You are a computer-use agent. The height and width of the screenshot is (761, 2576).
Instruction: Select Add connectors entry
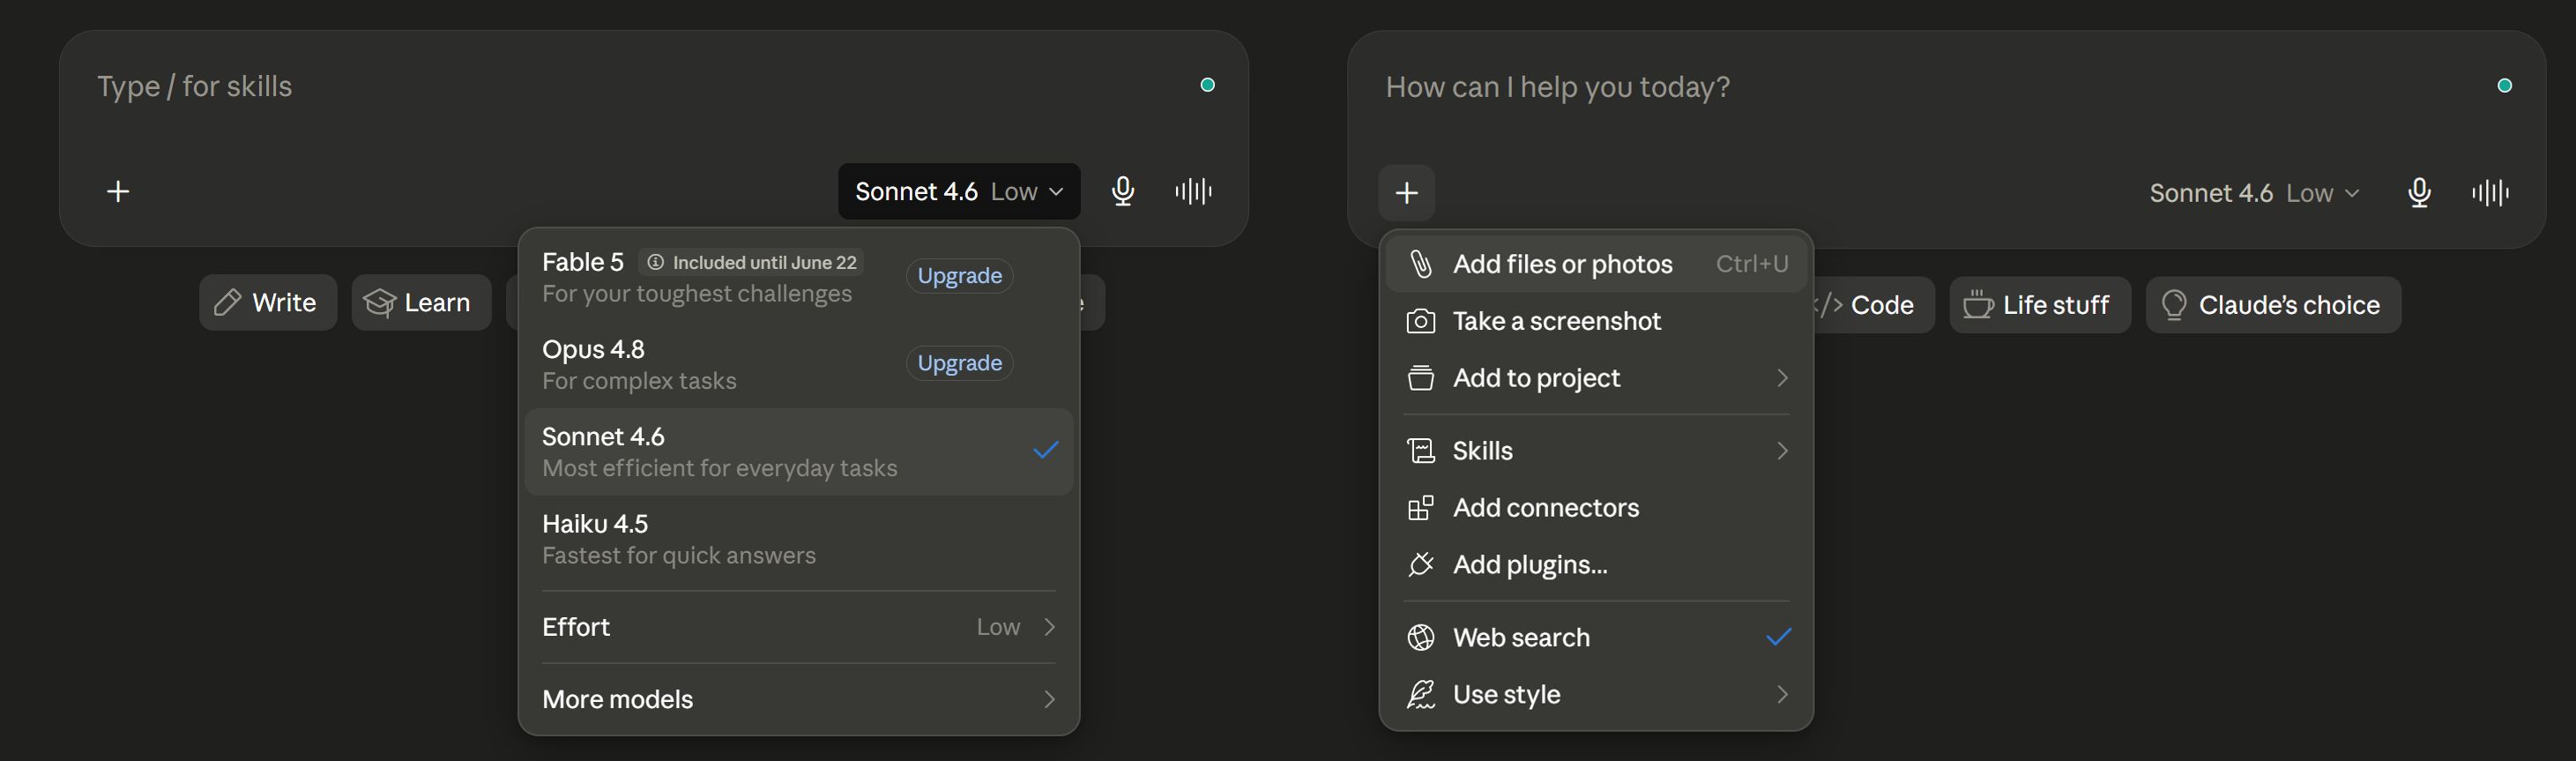(1596, 508)
